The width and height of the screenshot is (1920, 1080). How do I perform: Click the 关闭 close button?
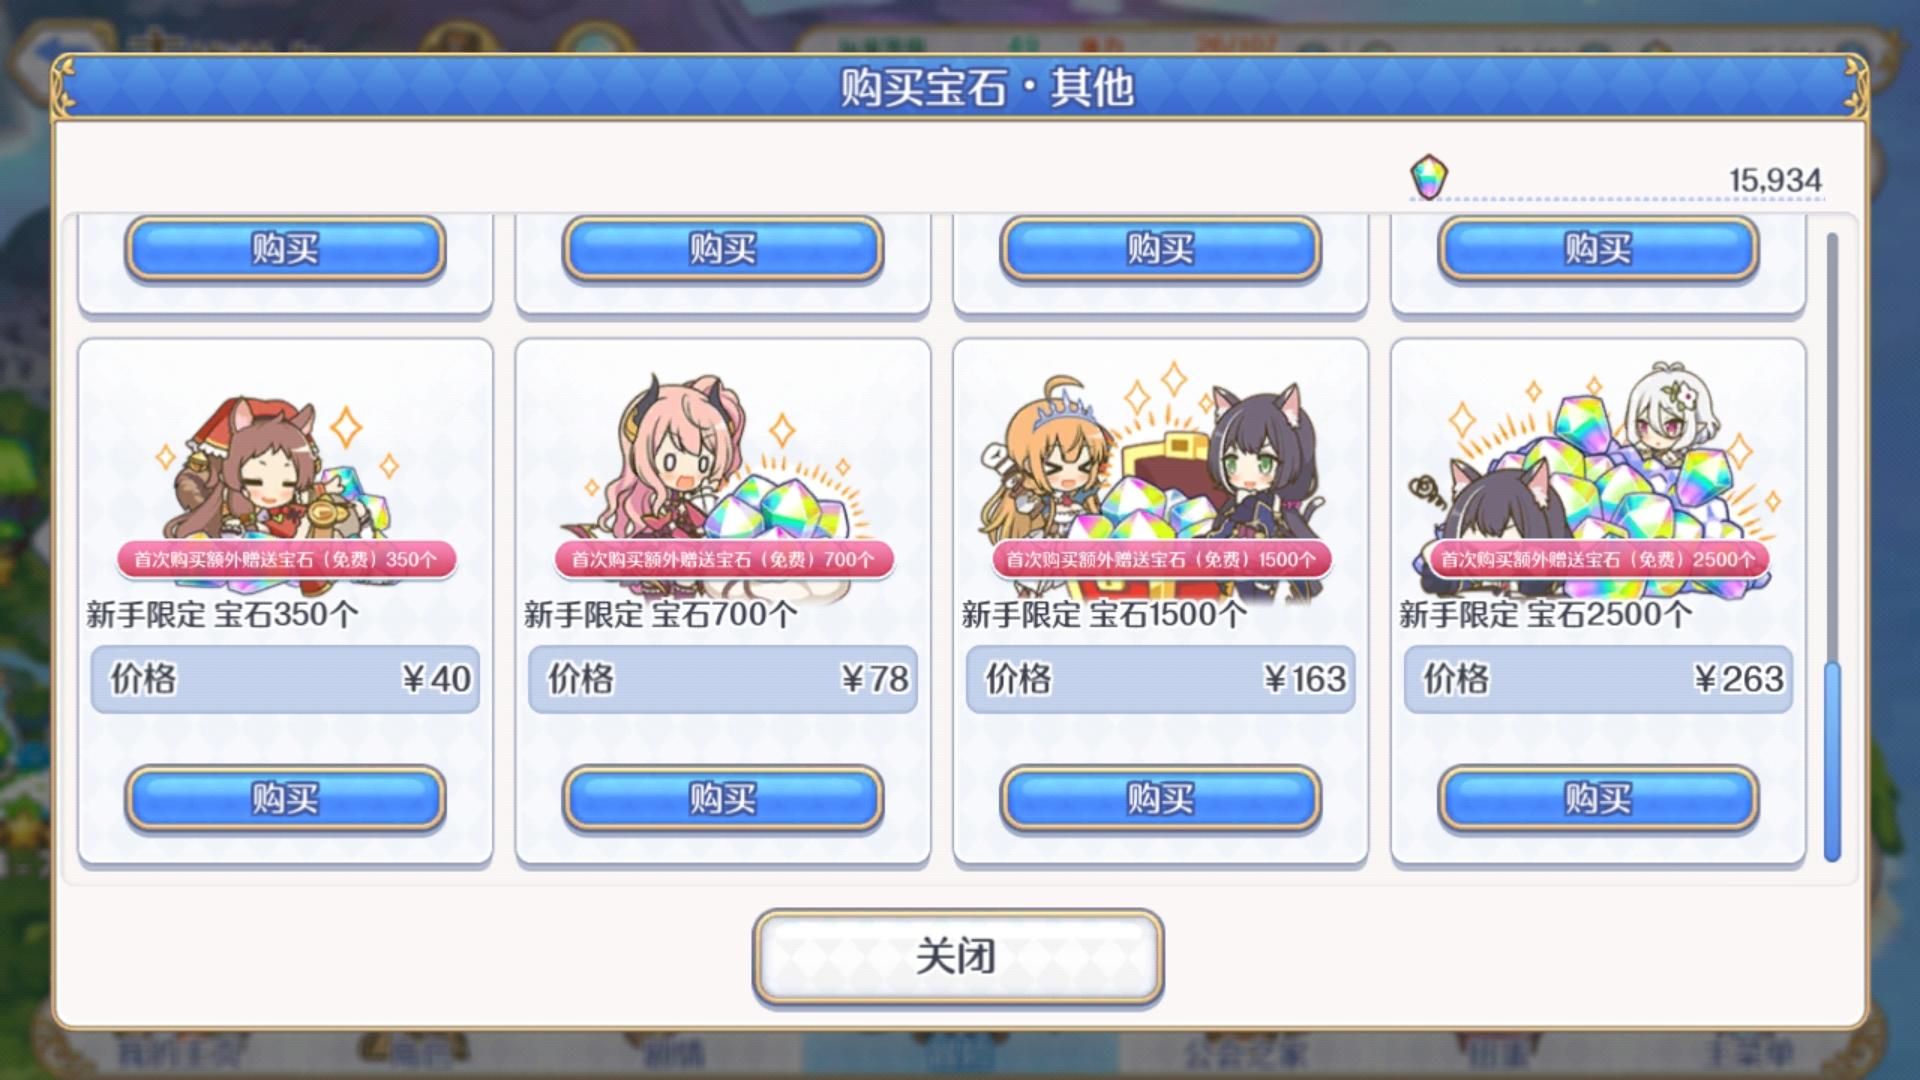[x=958, y=956]
